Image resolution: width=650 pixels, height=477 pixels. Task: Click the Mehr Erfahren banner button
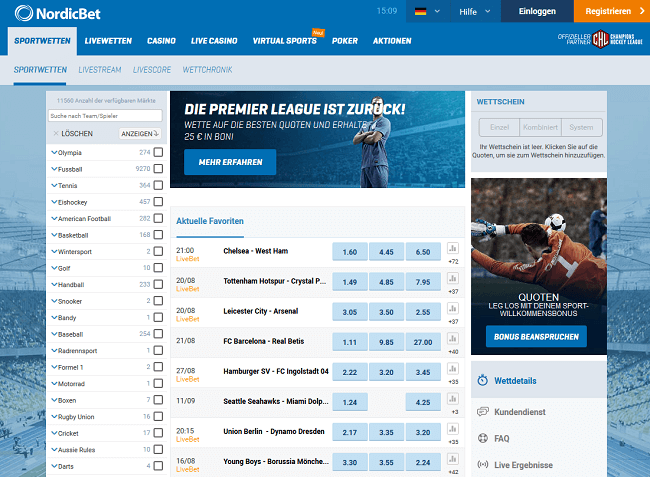pos(230,162)
